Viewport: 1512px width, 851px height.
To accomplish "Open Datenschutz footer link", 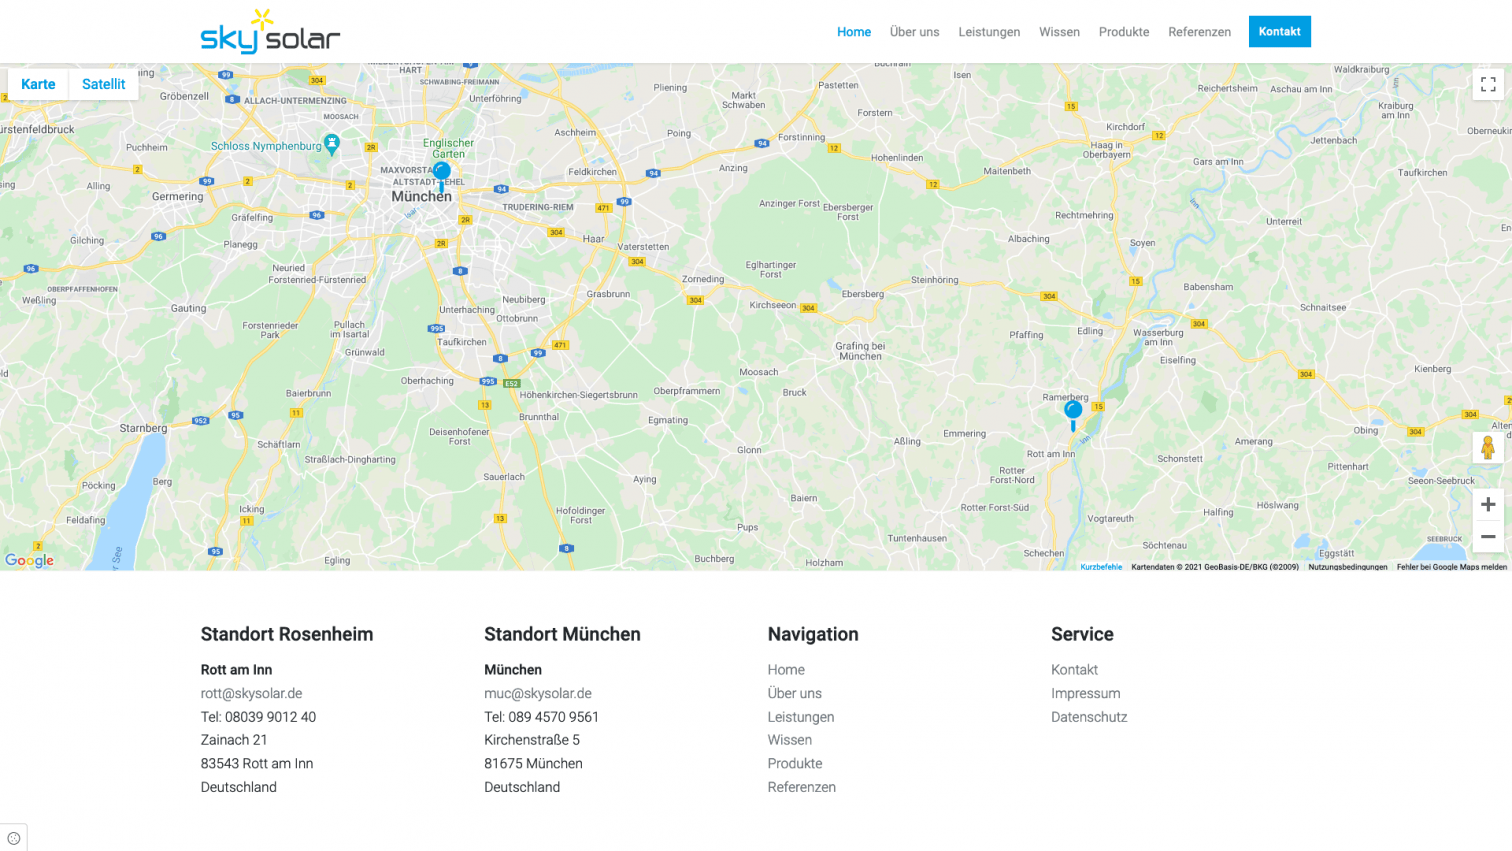I will [1089, 717].
